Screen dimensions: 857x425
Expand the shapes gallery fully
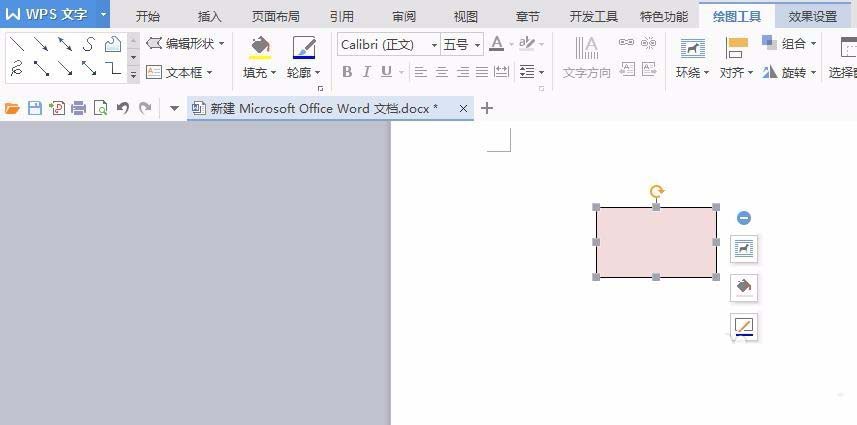133,75
